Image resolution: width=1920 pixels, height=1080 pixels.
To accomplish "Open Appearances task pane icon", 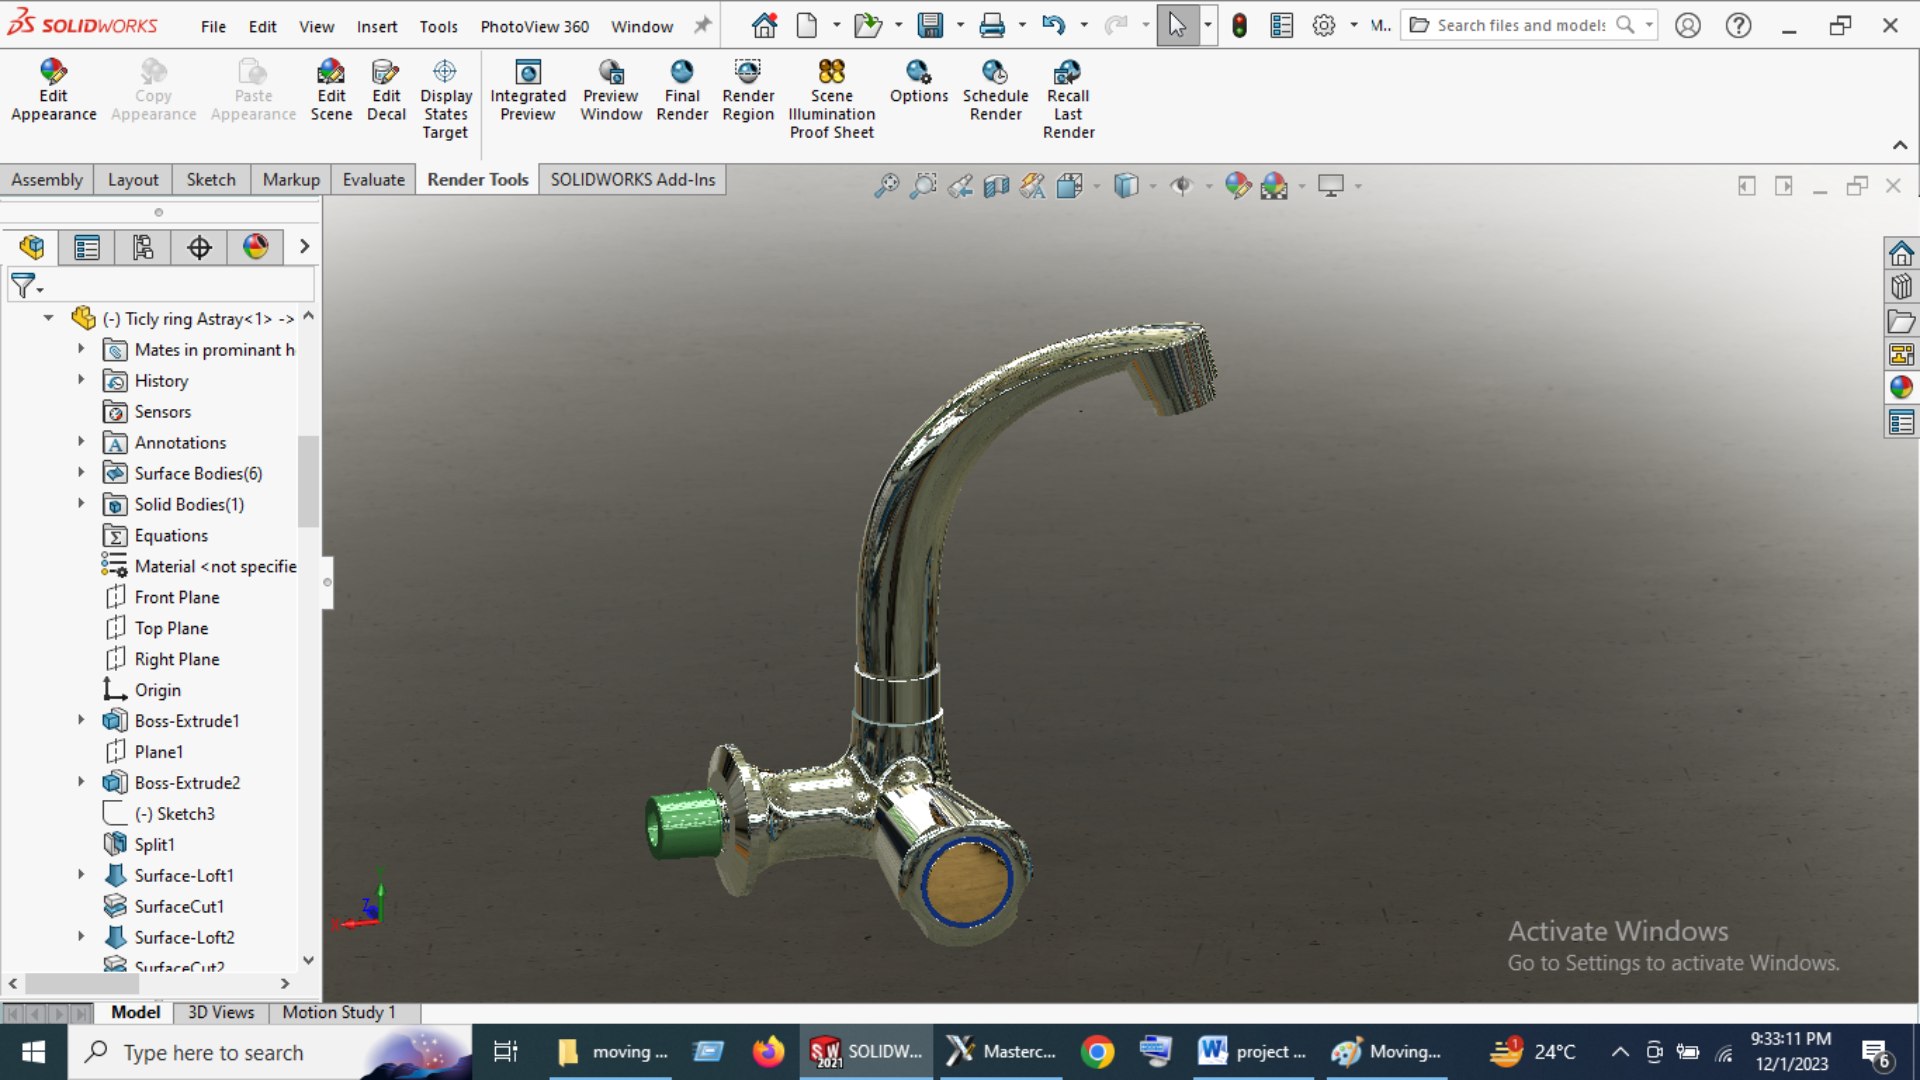I will pyautogui.click(x=1901, y=387).
